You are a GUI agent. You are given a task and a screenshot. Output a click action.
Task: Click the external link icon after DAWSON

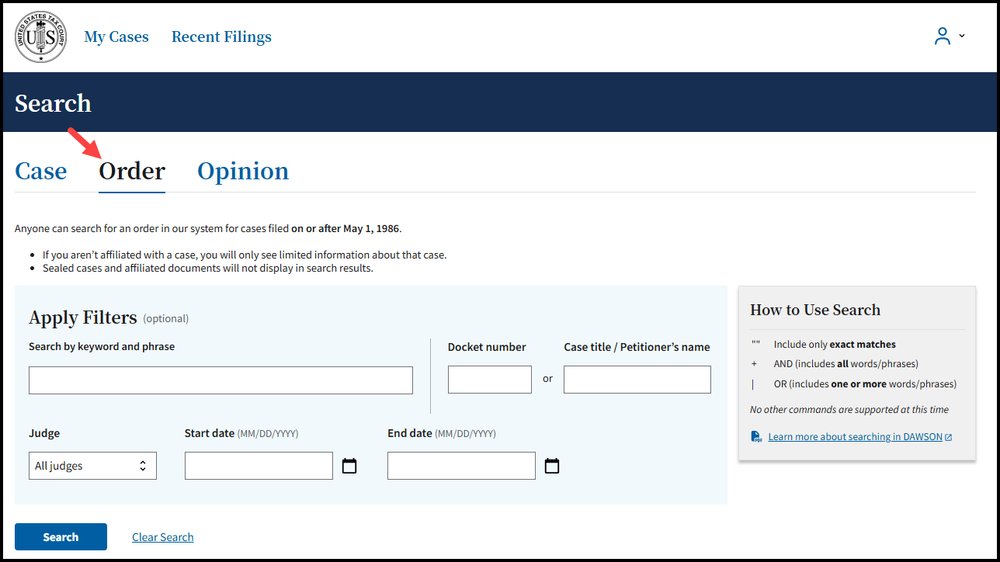[948, 437]
